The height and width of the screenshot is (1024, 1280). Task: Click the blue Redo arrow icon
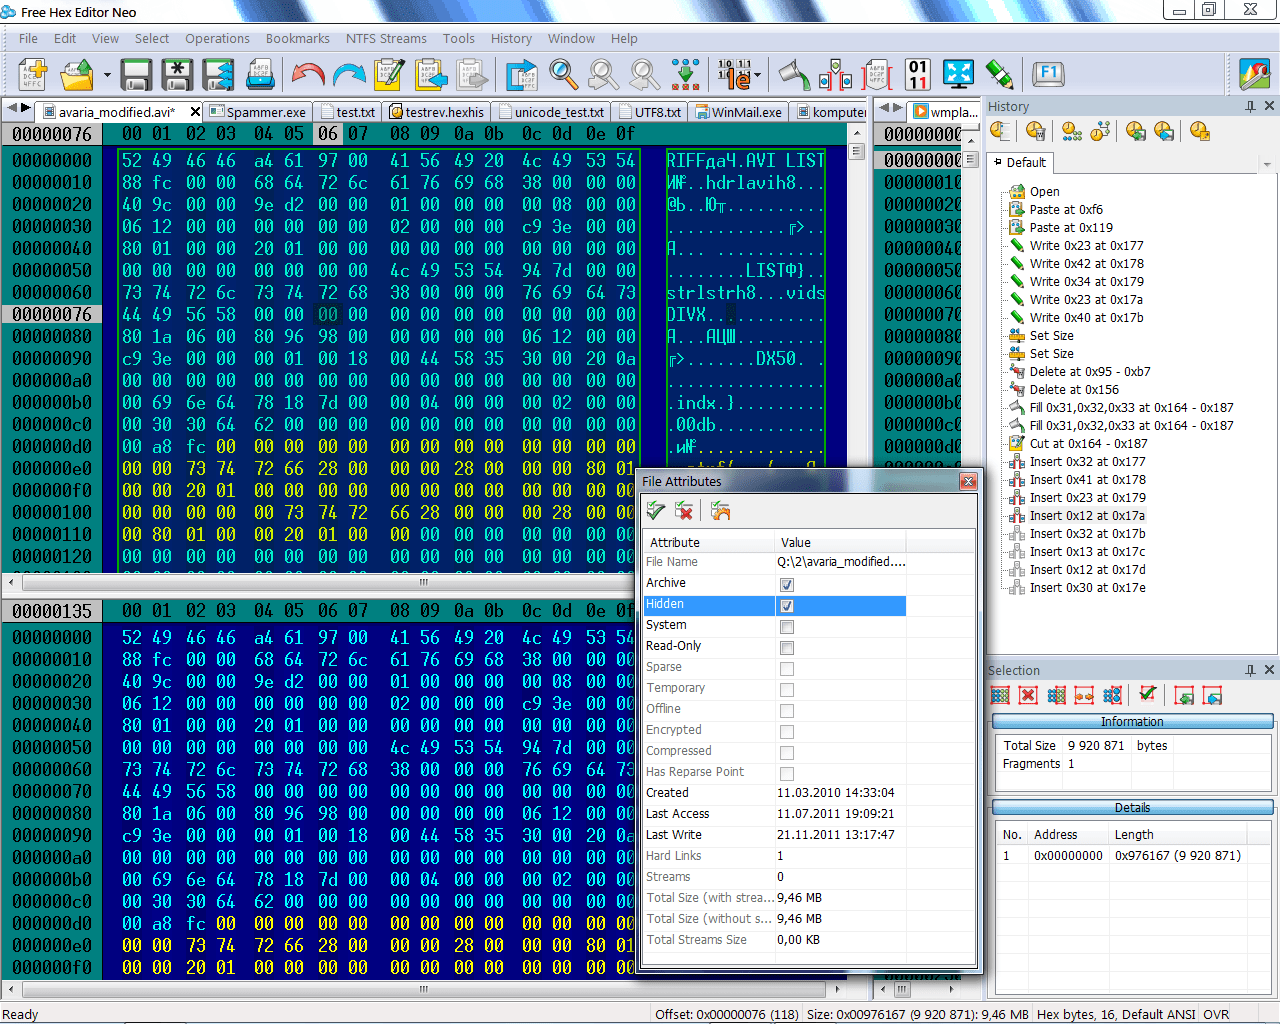tap(348, 74)
